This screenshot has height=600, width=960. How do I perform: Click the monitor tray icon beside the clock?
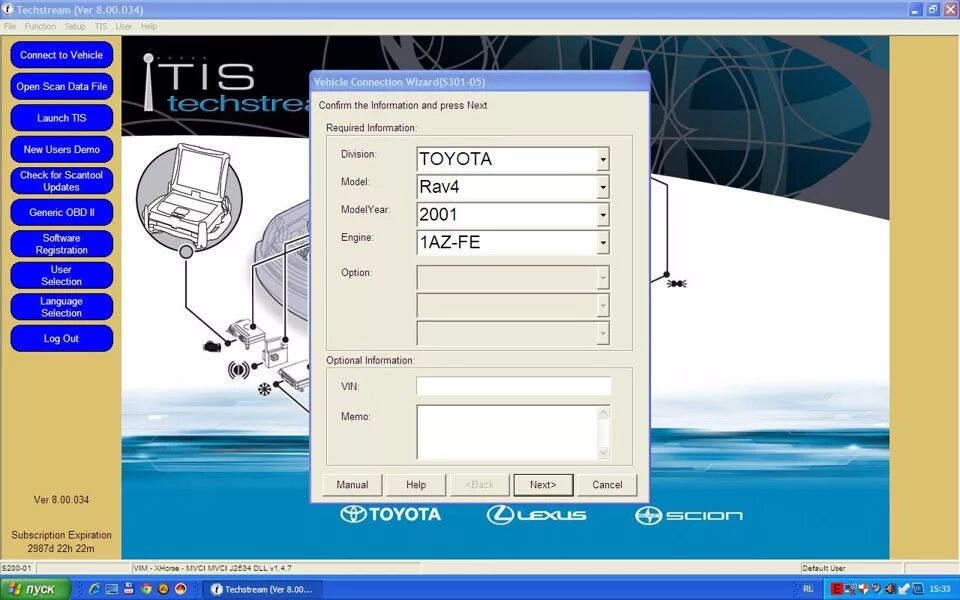pyautogui.click(x=918, y=589)
